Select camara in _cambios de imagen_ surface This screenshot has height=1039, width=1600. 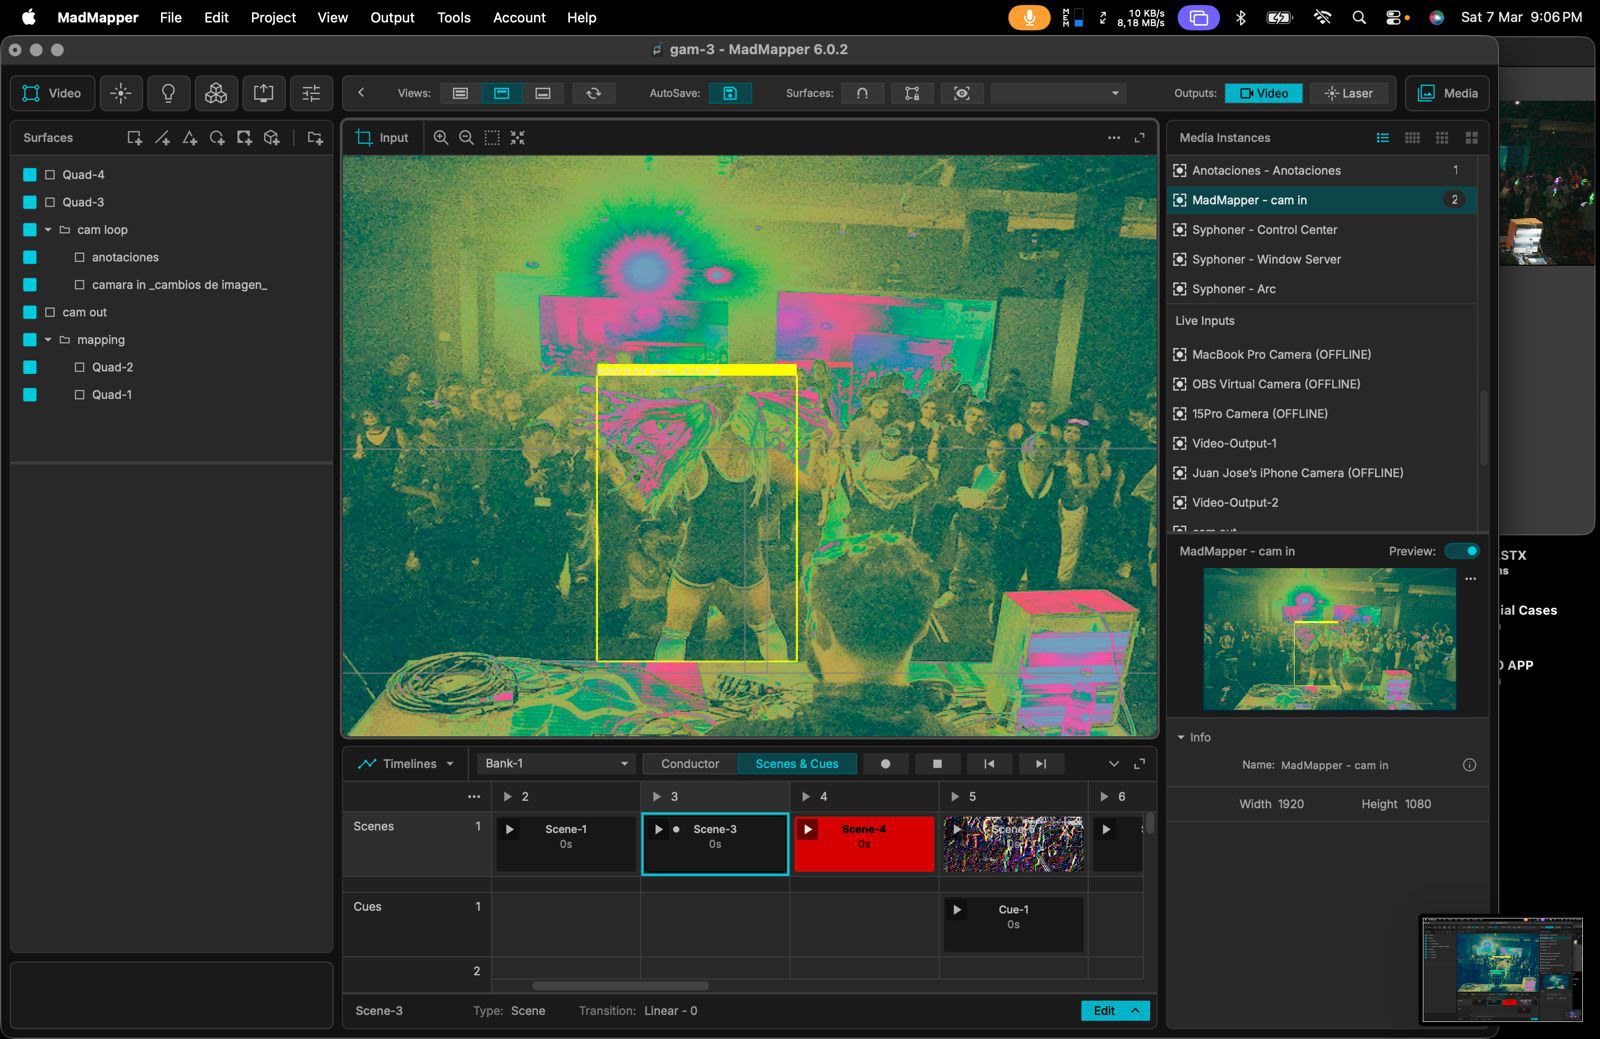point(179,285)
